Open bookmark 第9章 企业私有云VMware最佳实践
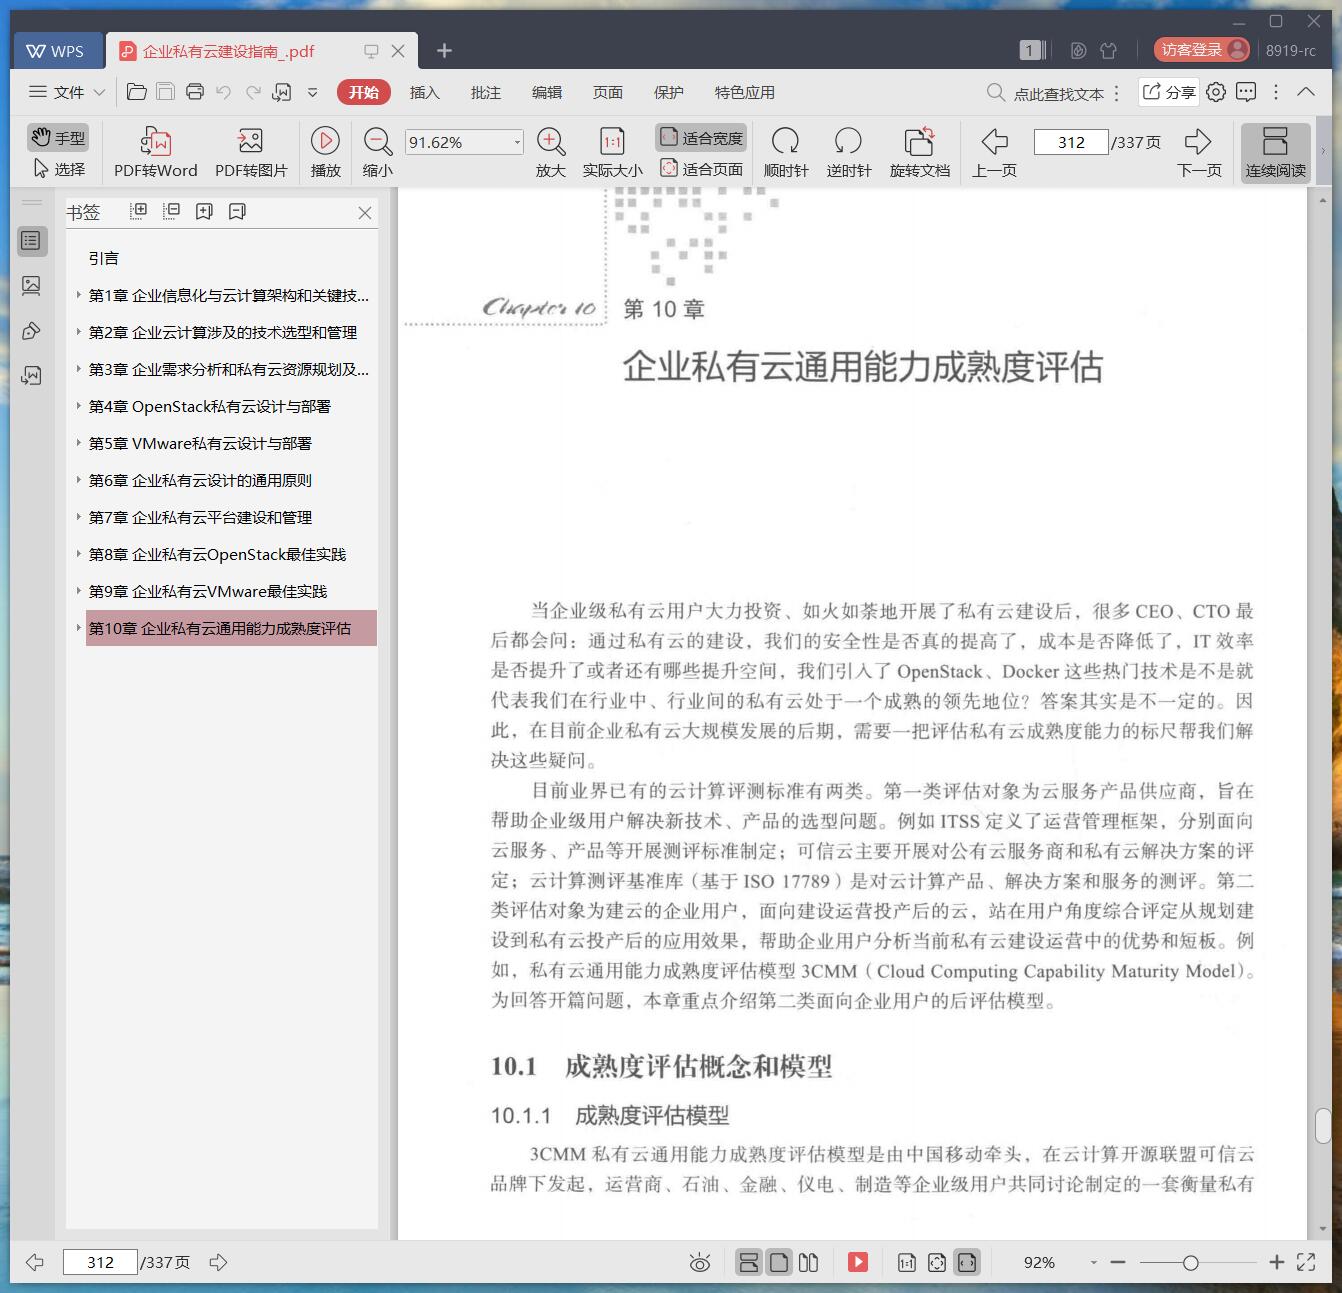The image size is (1342, 1293). [208, 591]
